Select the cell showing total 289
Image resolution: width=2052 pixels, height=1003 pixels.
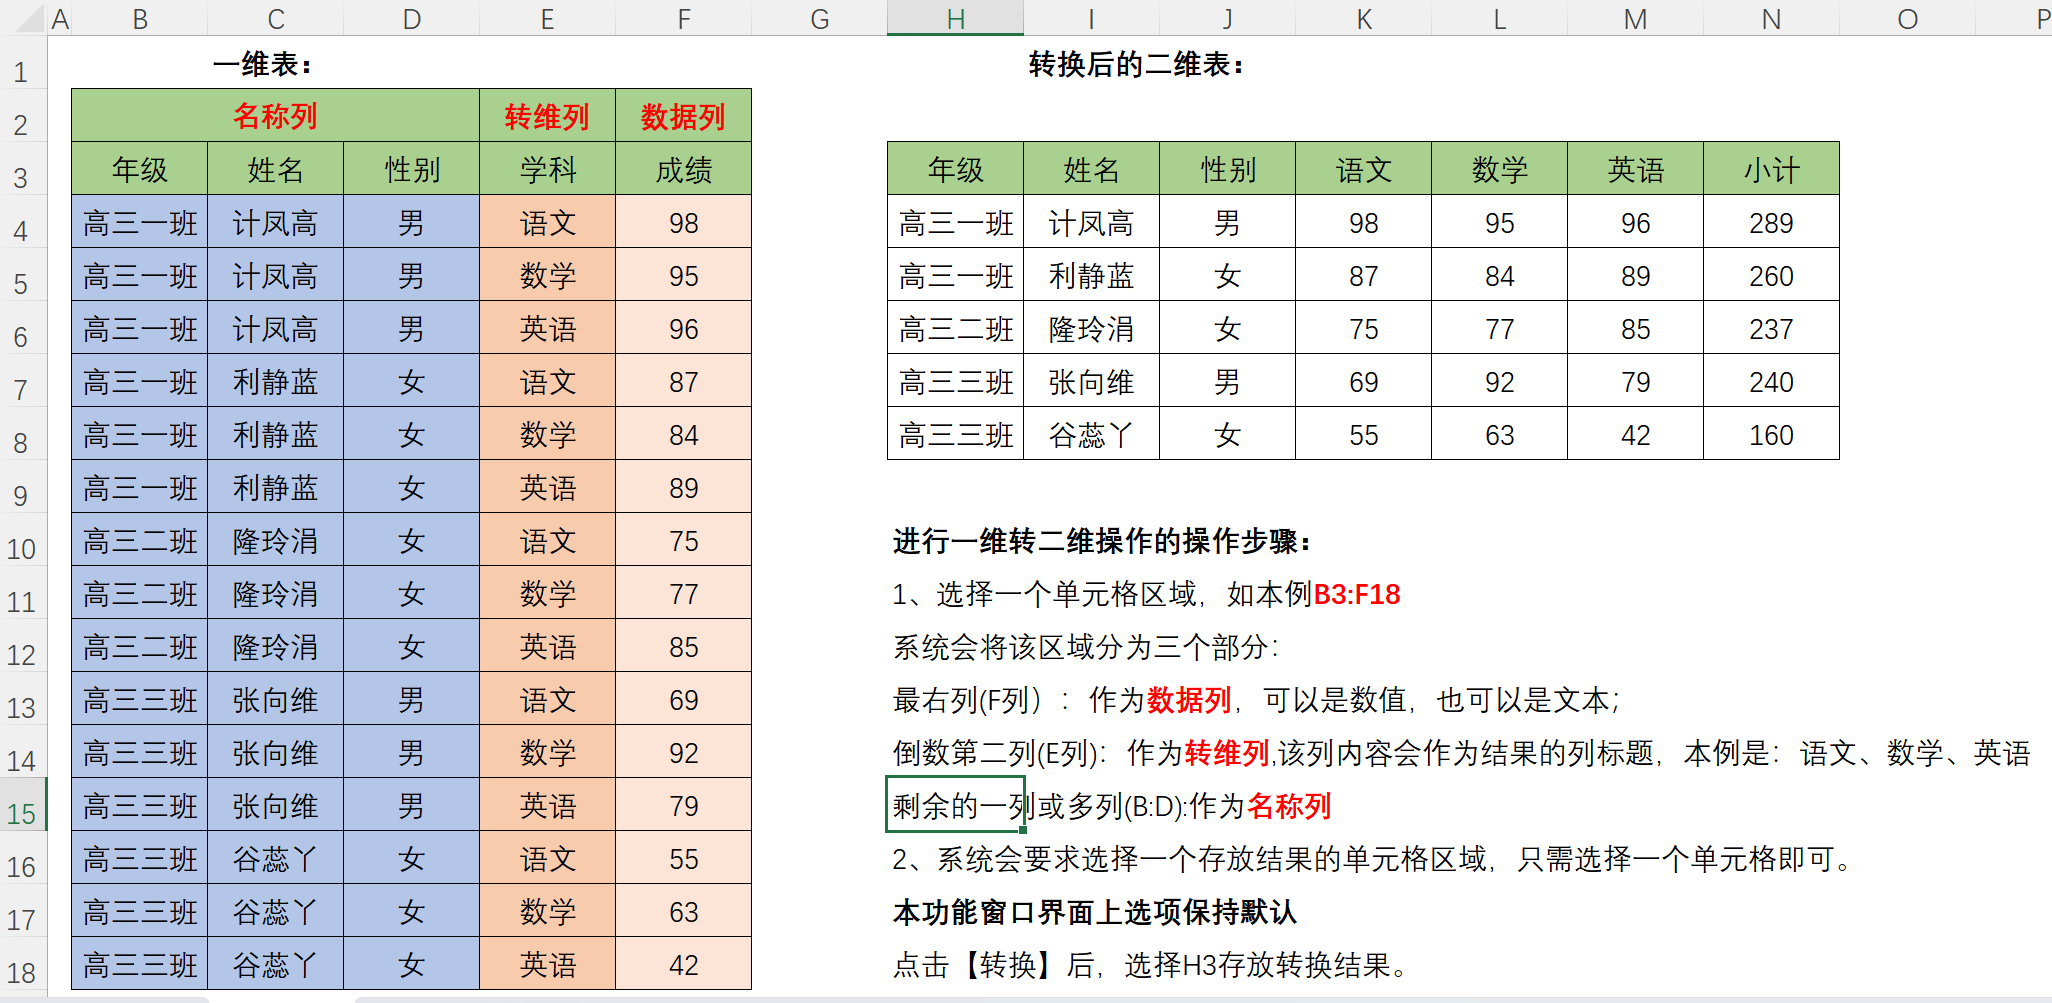click(1771, 223)
